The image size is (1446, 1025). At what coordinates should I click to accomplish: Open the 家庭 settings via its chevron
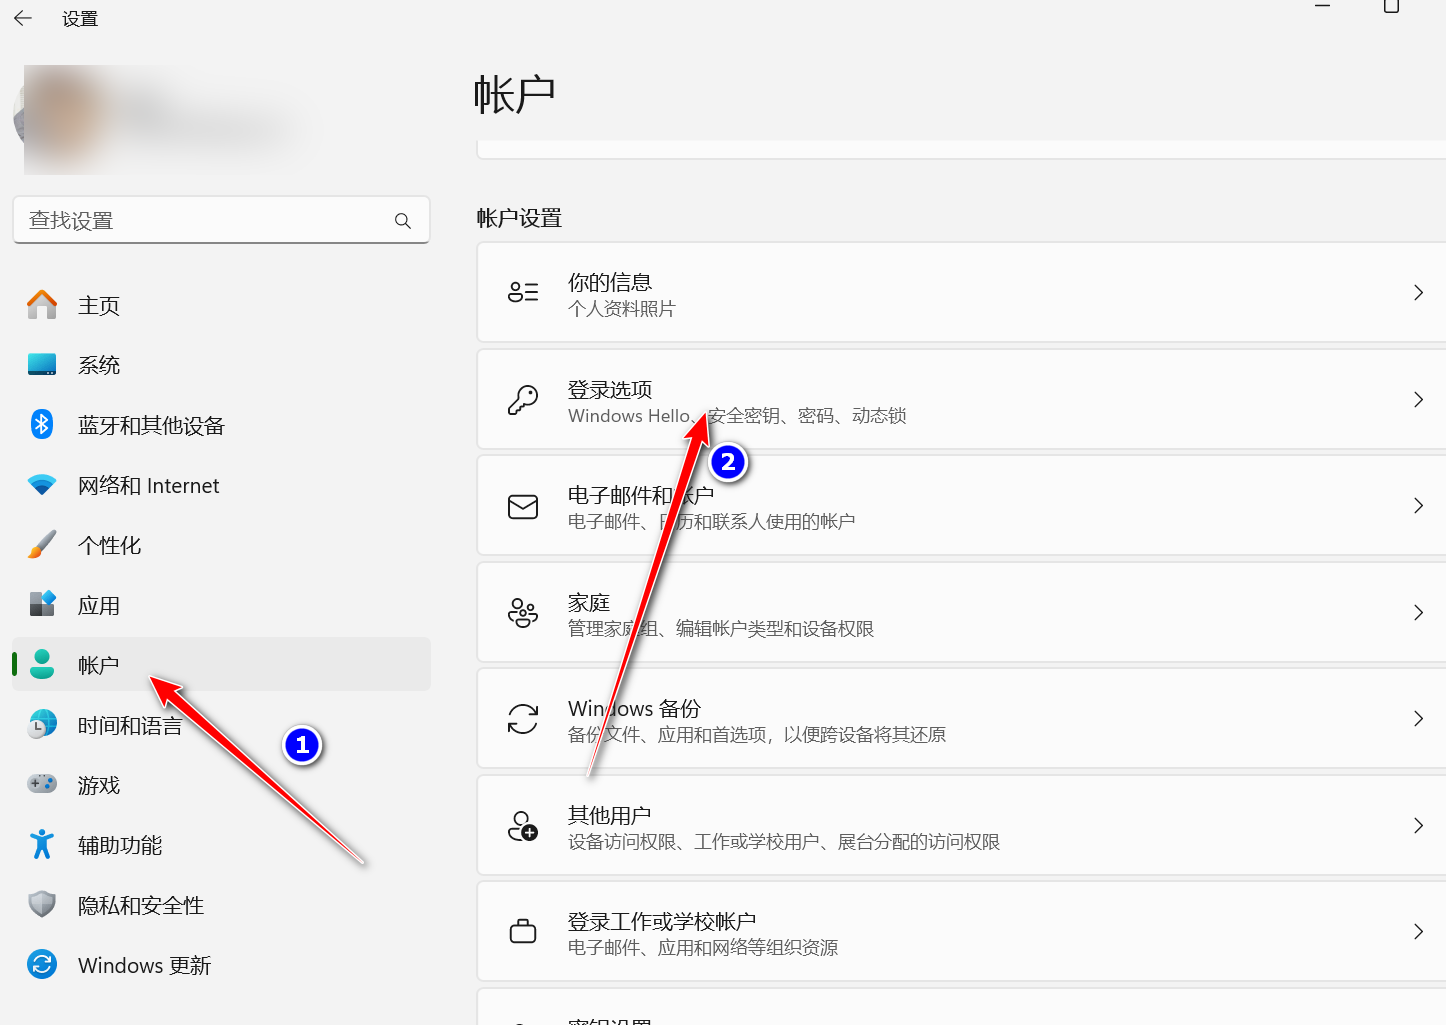click(x=1418, y=612)
